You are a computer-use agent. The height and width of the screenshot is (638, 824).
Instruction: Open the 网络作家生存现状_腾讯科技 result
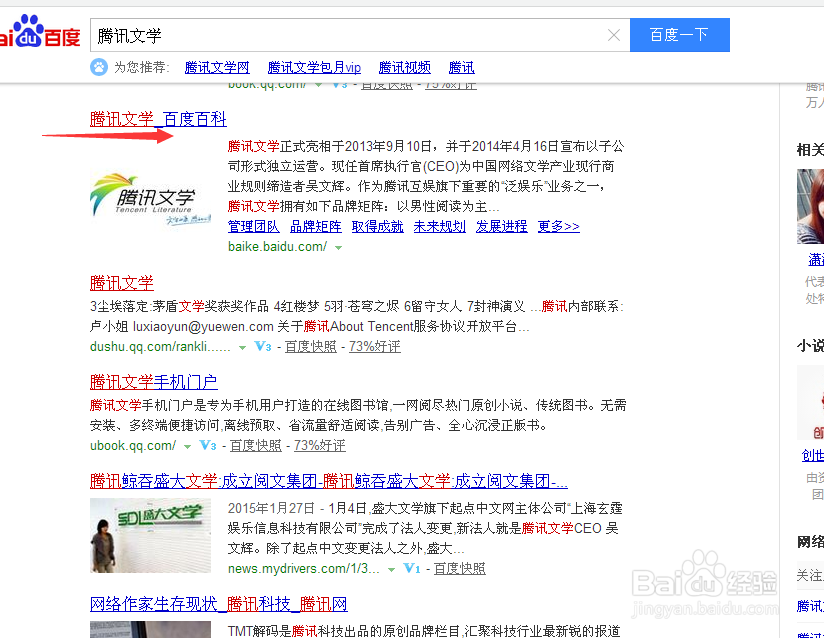pyautogui.click(x=219, y=604)
